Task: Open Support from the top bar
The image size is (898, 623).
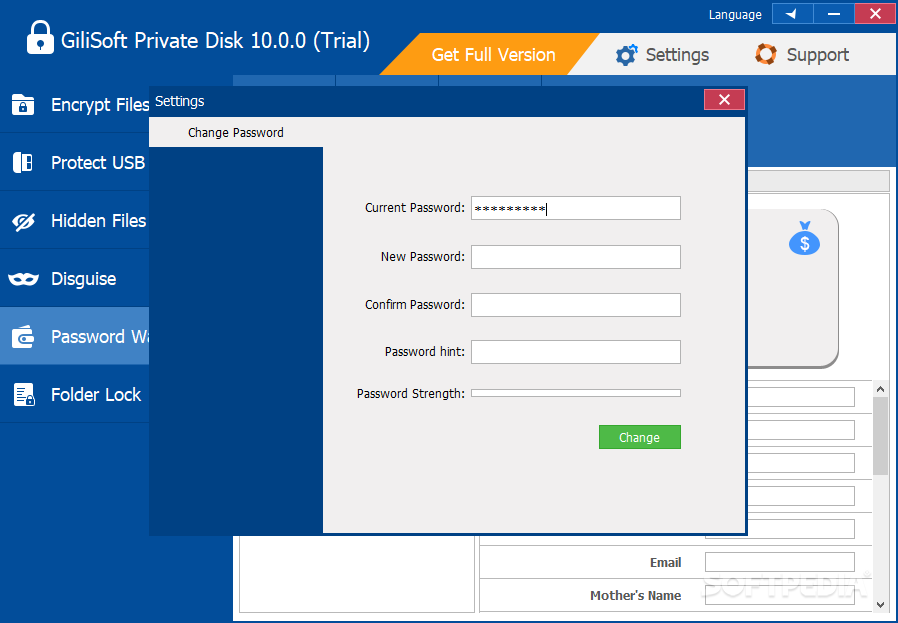Action: point(802,55)
